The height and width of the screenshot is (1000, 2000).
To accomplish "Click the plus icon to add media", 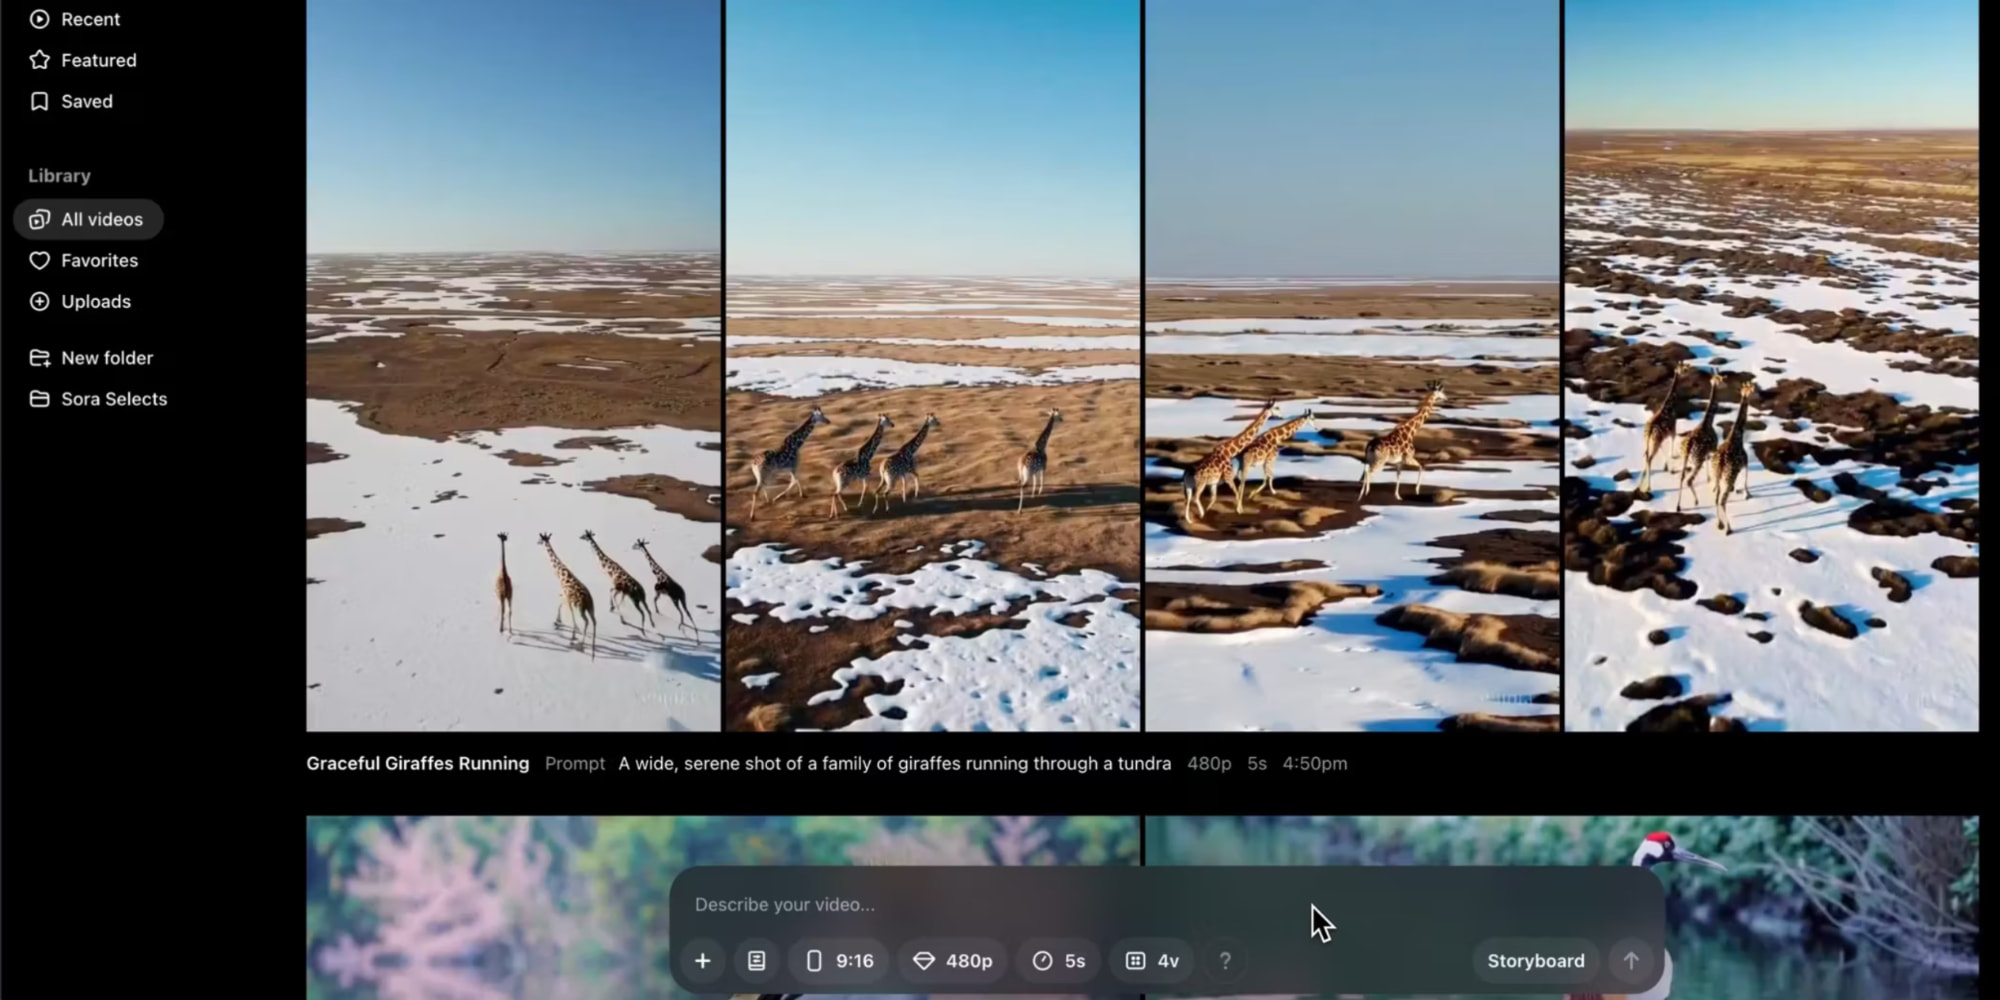I will point(703,961).
